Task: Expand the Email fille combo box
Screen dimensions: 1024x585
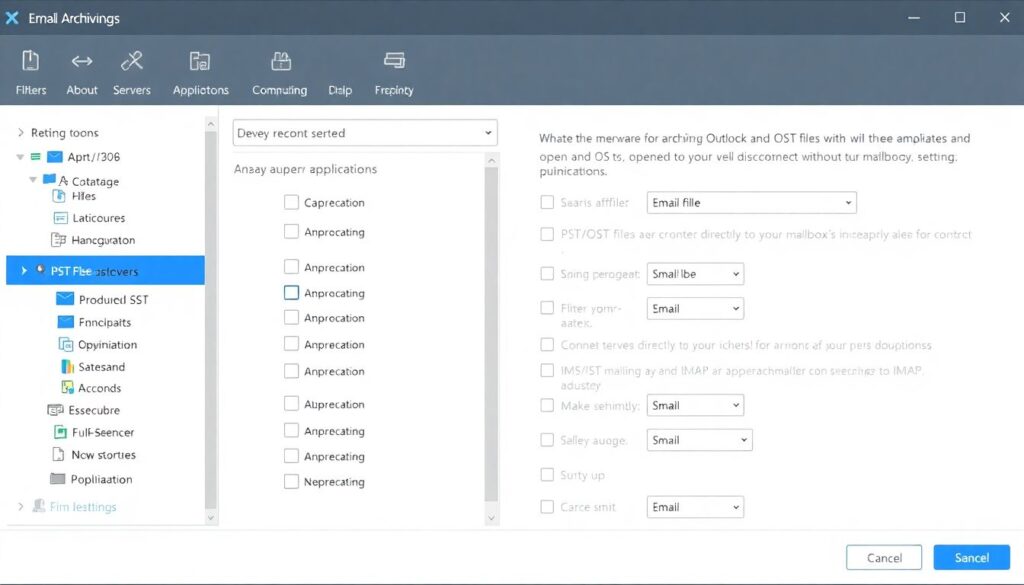Action: tap(751, 203)
